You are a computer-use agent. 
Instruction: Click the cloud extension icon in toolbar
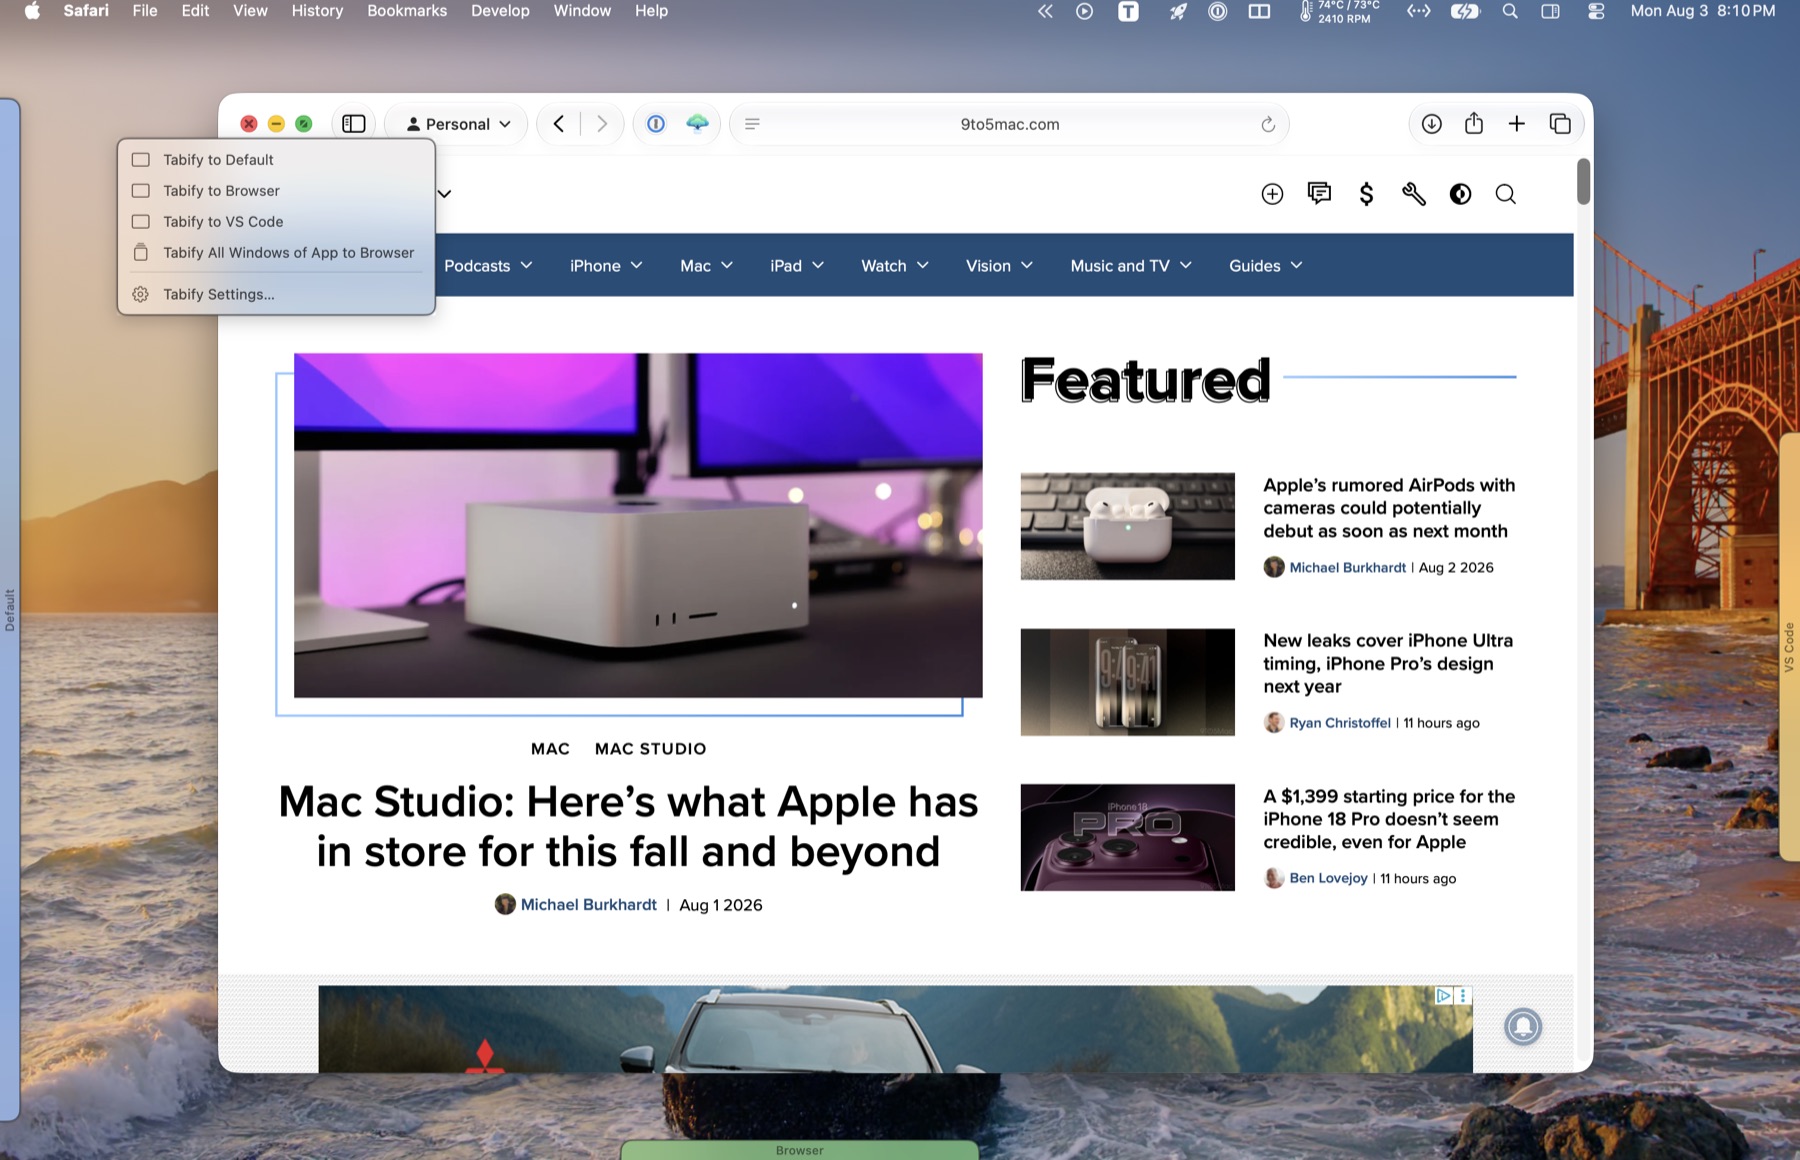click(697, 124)
